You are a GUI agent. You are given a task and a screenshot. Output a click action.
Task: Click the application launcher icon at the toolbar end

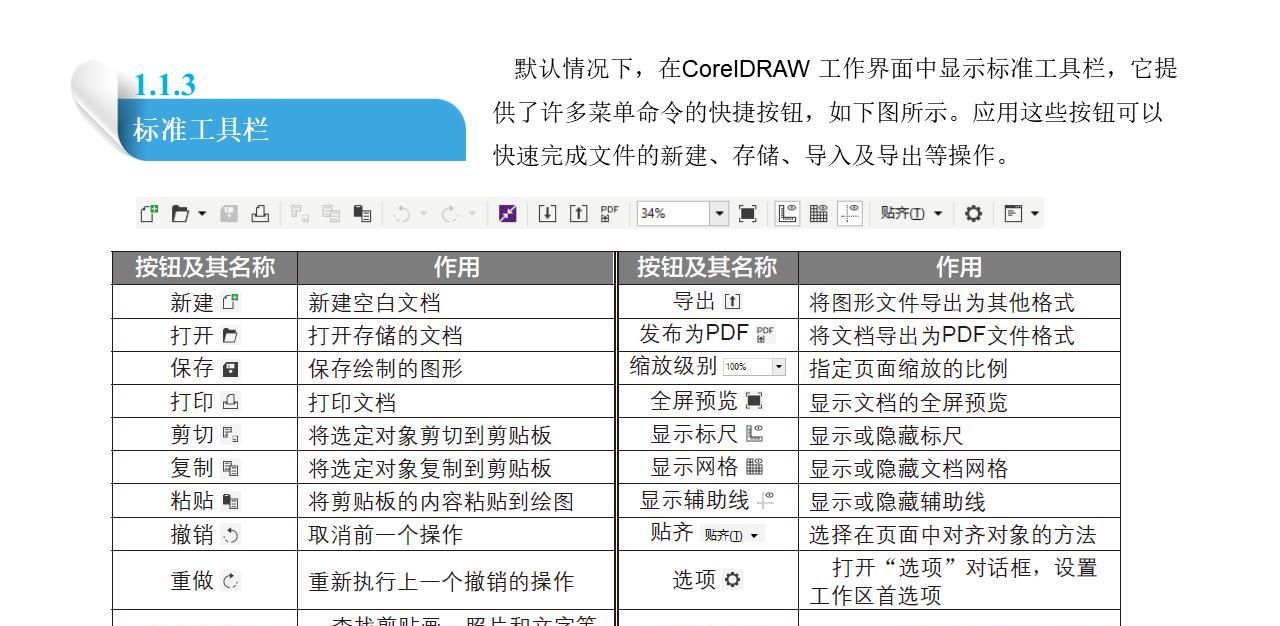point(1013,213)
